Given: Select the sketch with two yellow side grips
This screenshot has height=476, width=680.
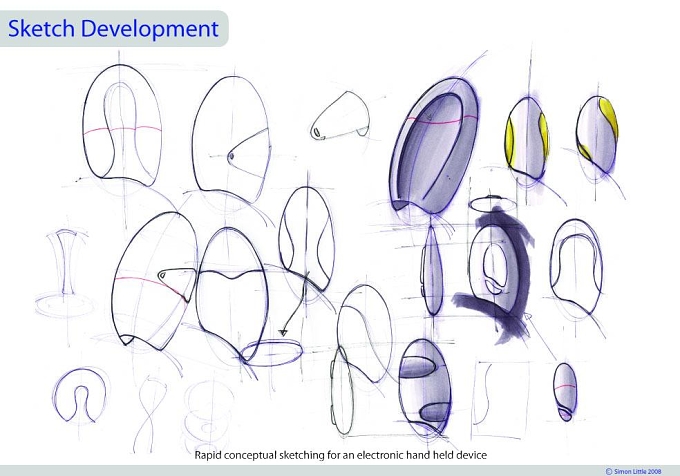Looking at the screenshot, I should click(527, 138).
